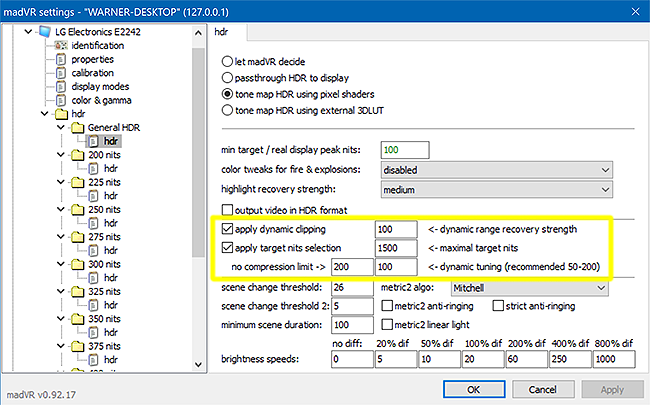Close the madVR settings window
This screenshot has height=405, width=650.
pyautogui.click(x=635, y=12)
